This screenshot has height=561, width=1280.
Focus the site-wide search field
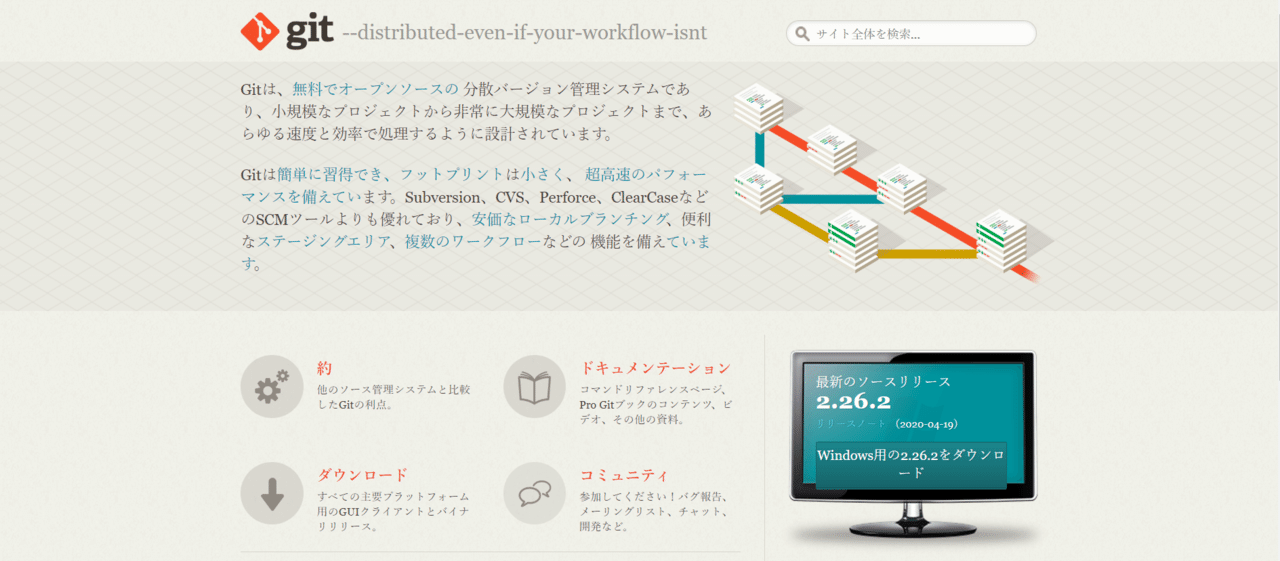click(x=911, y=33)
